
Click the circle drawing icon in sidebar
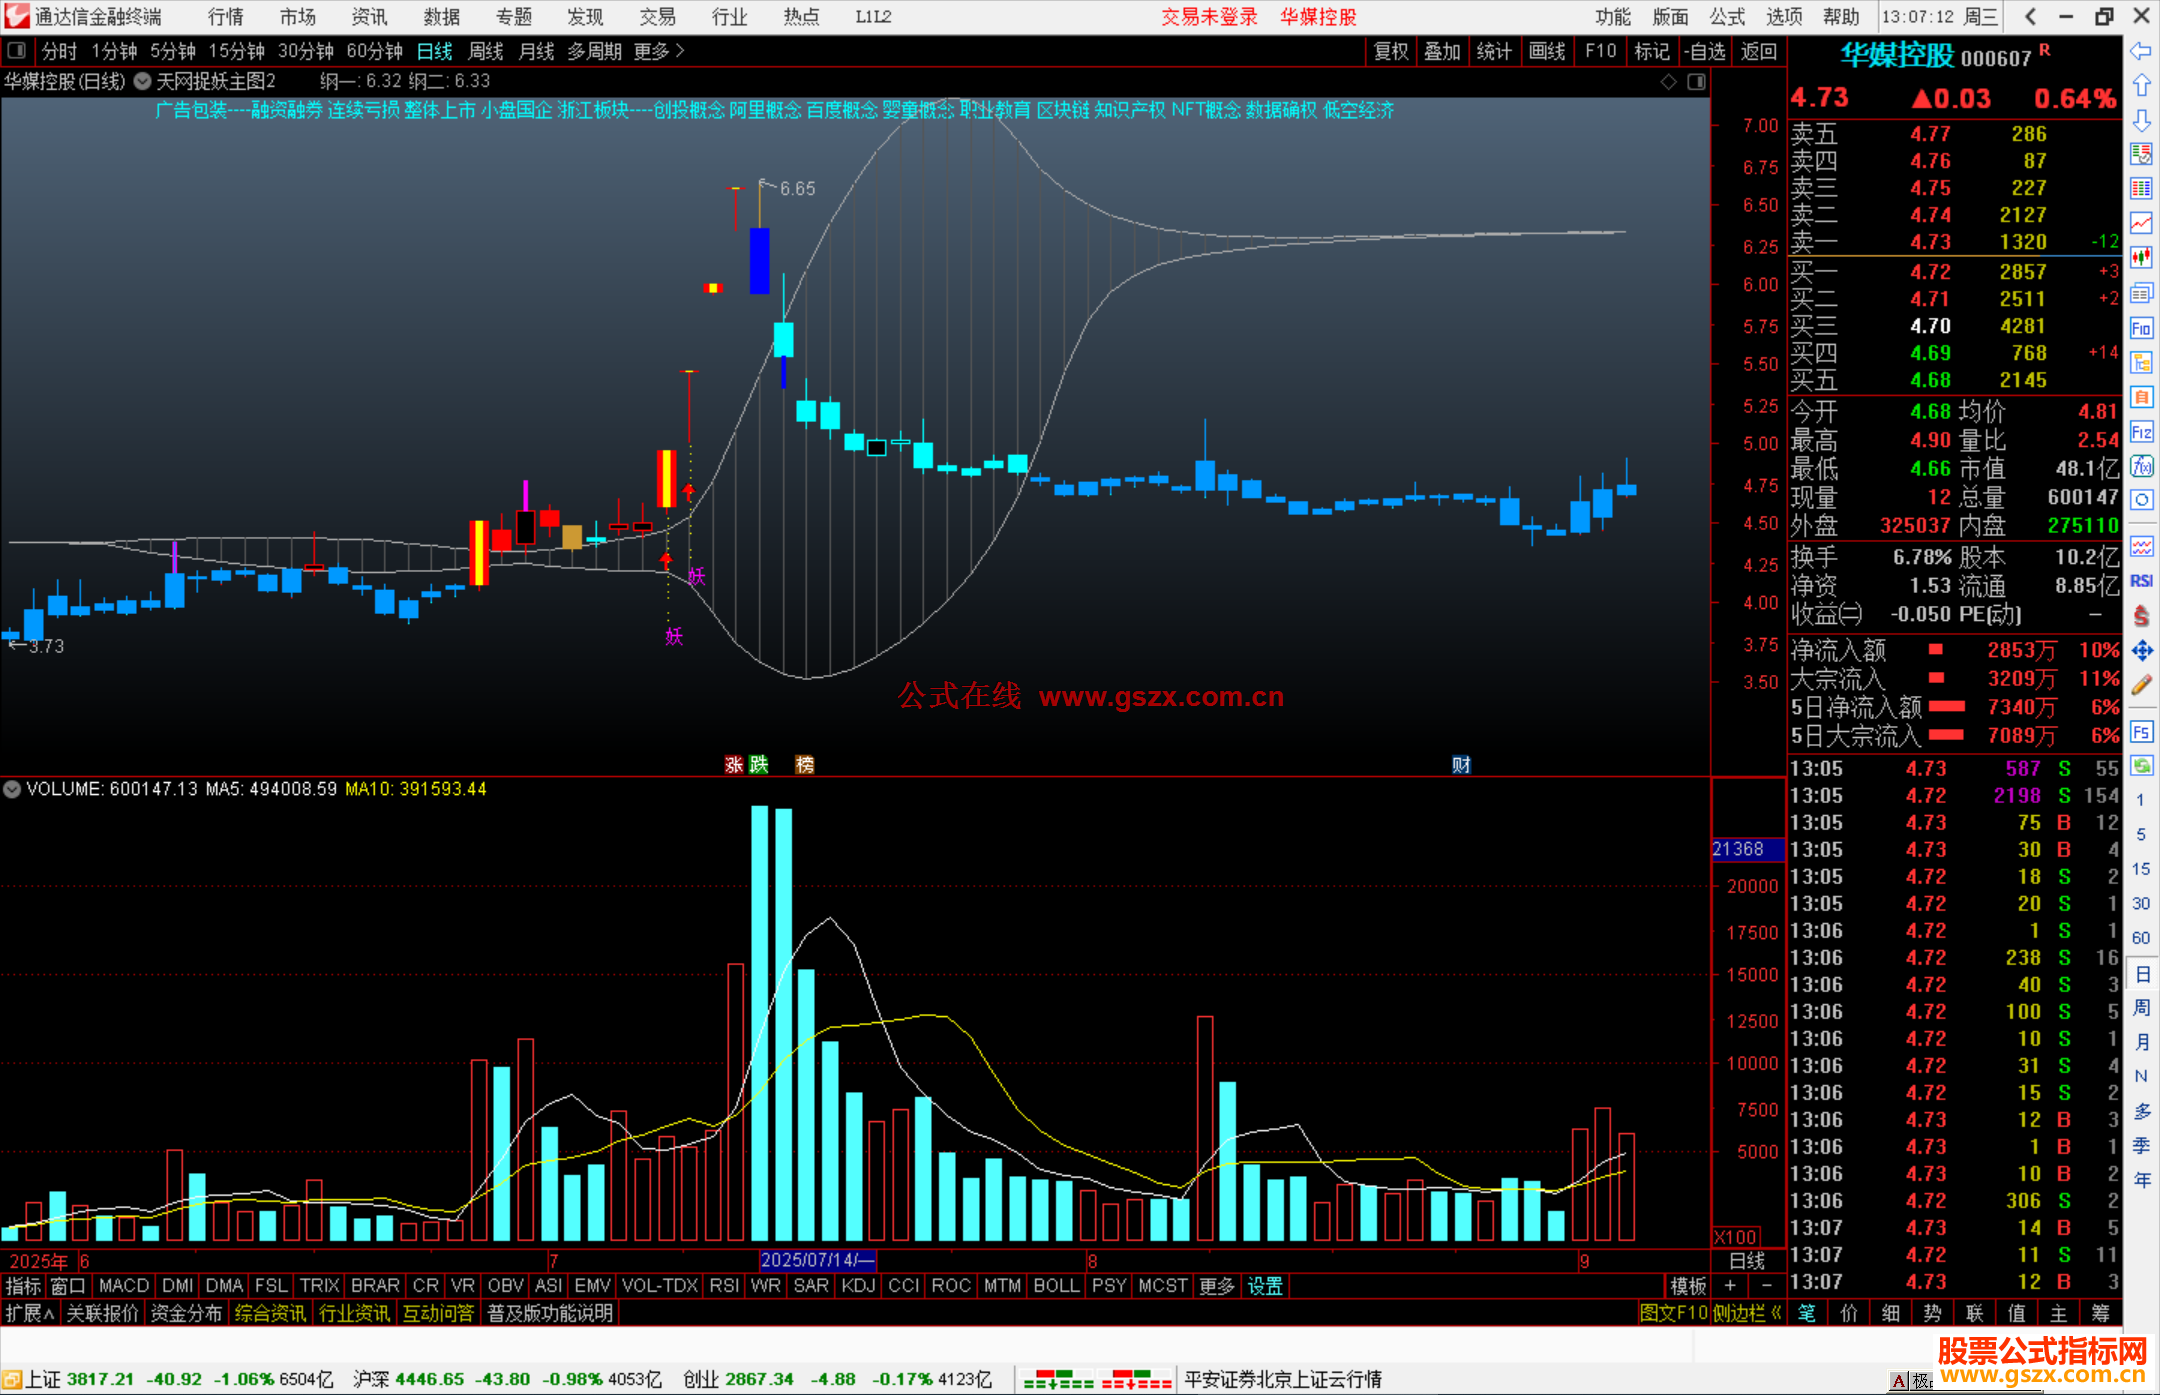point(2141,500)
